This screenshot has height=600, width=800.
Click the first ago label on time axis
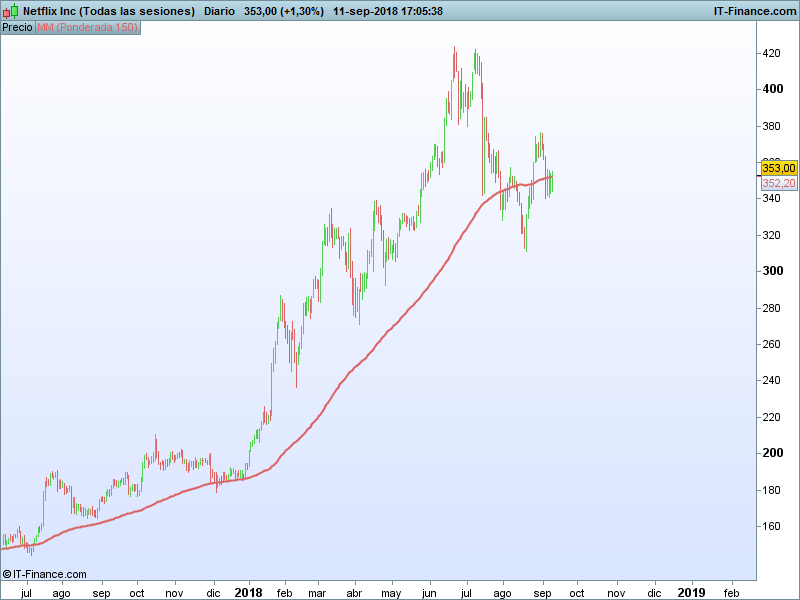pyautogui.click(x=61, y=594)
